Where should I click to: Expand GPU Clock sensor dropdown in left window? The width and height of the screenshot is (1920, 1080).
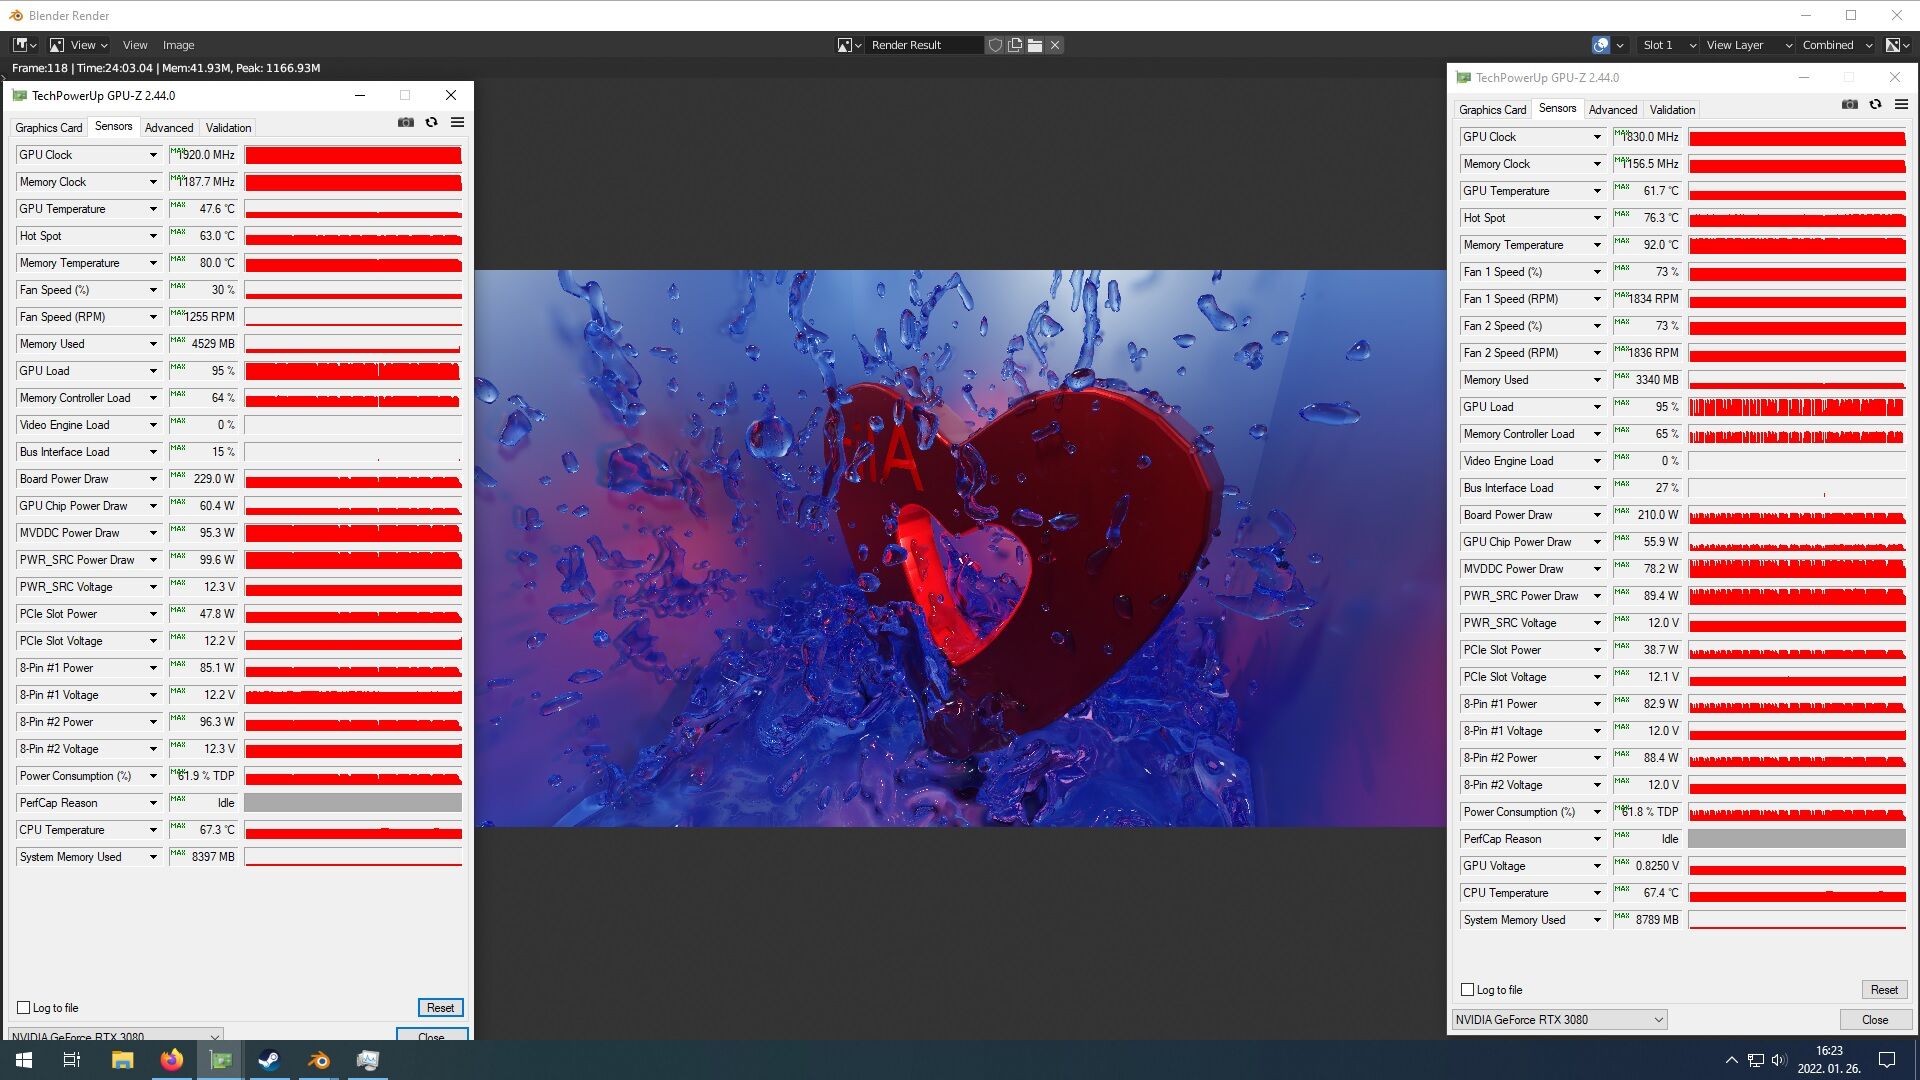coord(153,155)
